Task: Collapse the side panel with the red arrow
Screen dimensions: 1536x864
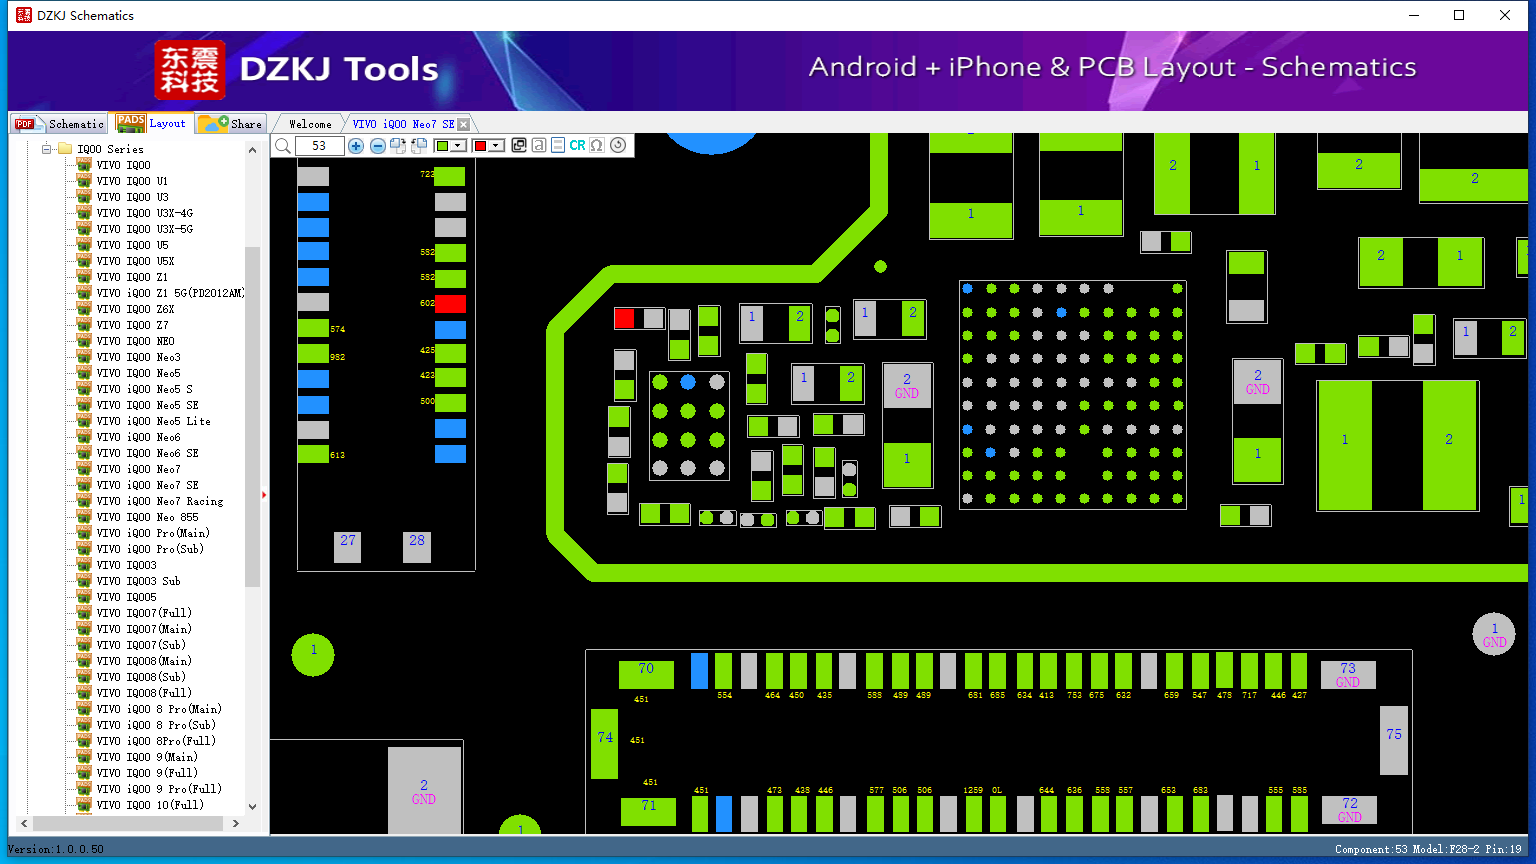Action: [264, 494]
